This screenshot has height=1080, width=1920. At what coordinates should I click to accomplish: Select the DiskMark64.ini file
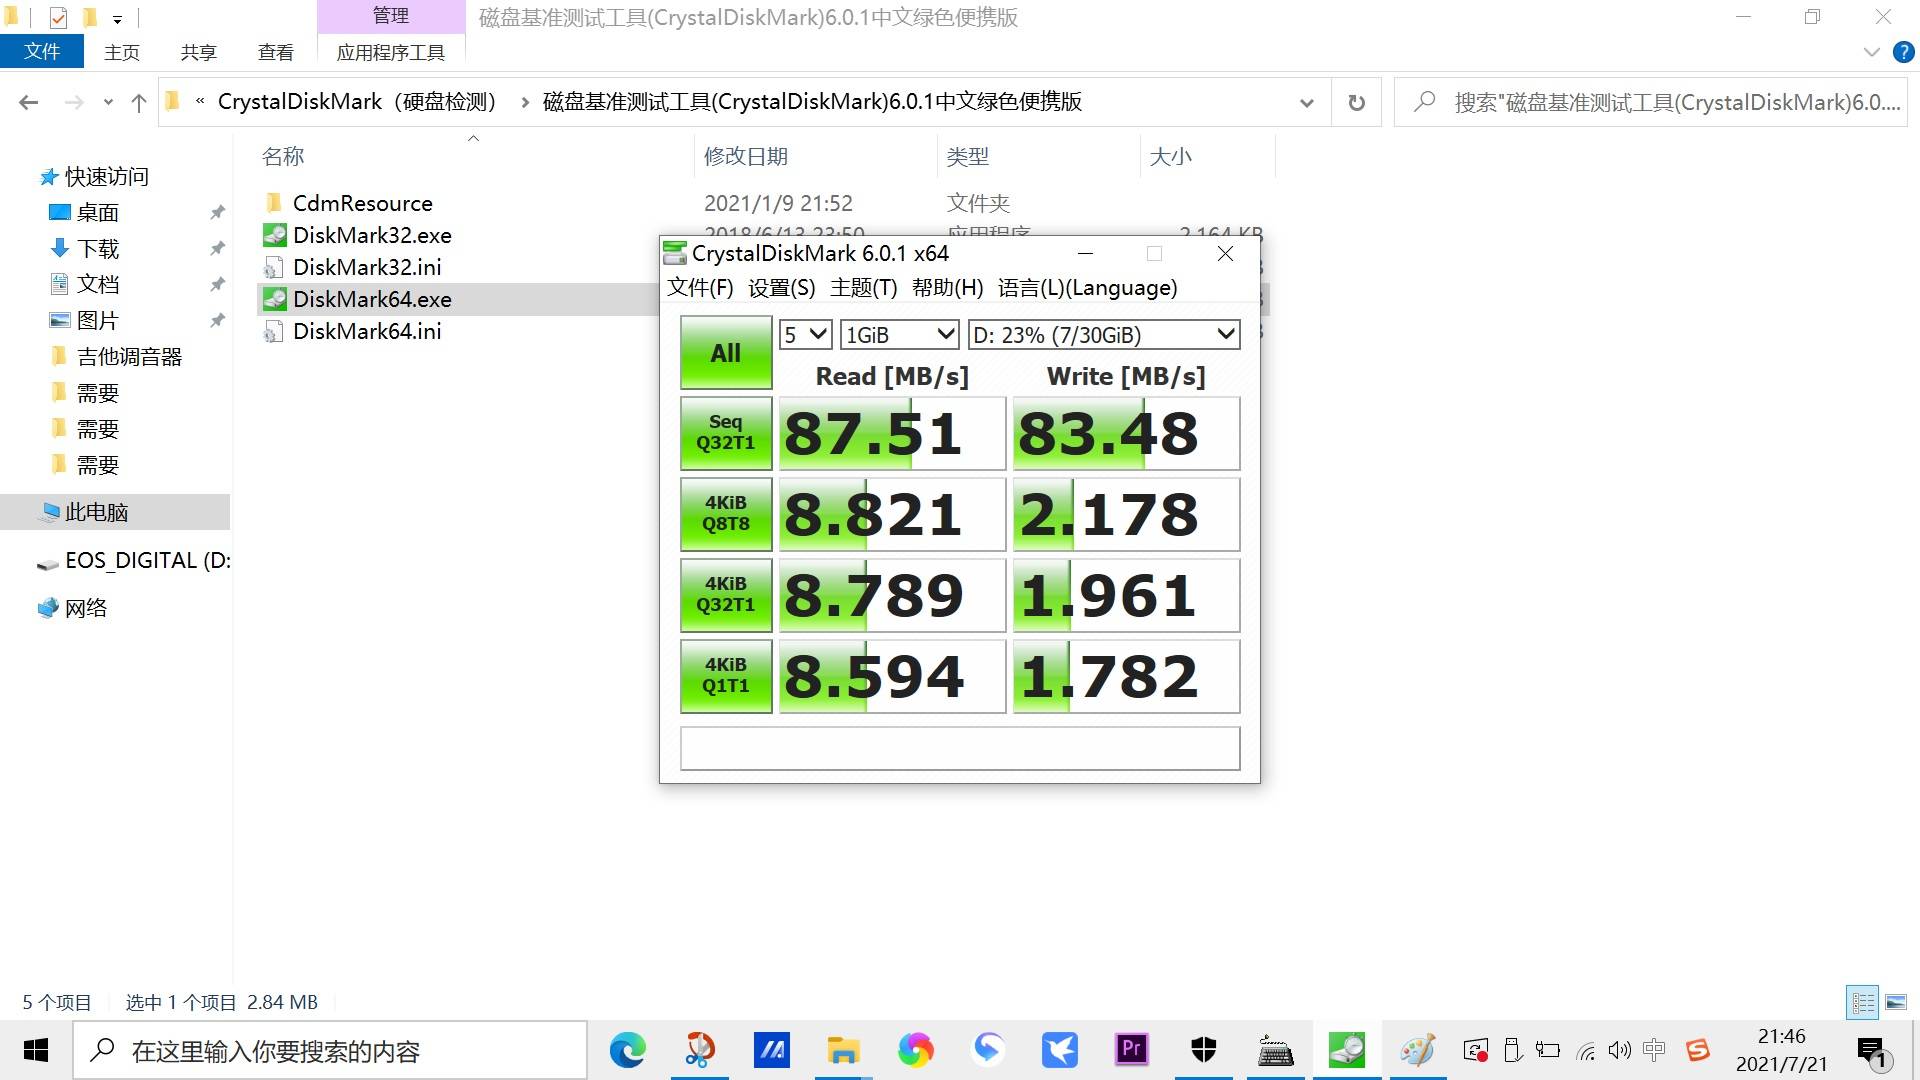pyautogui.click(x=366, y=331)
